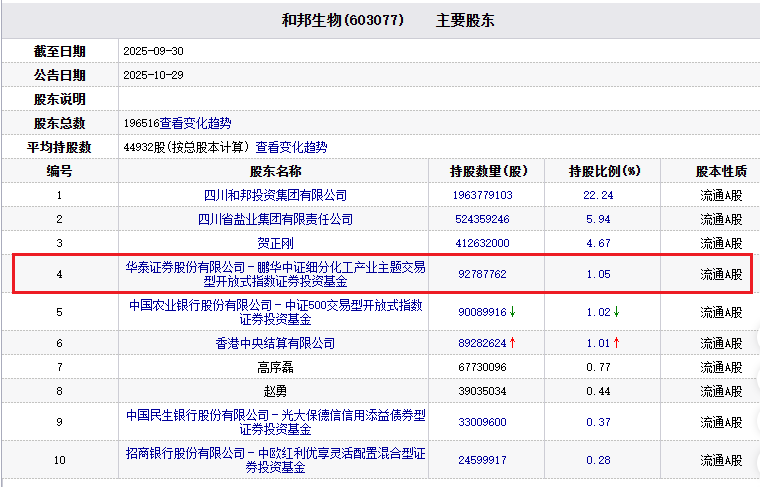The image size is (760, 487).
Task: Click red up arrow beside 89282624
Action: tap(513, 343)
